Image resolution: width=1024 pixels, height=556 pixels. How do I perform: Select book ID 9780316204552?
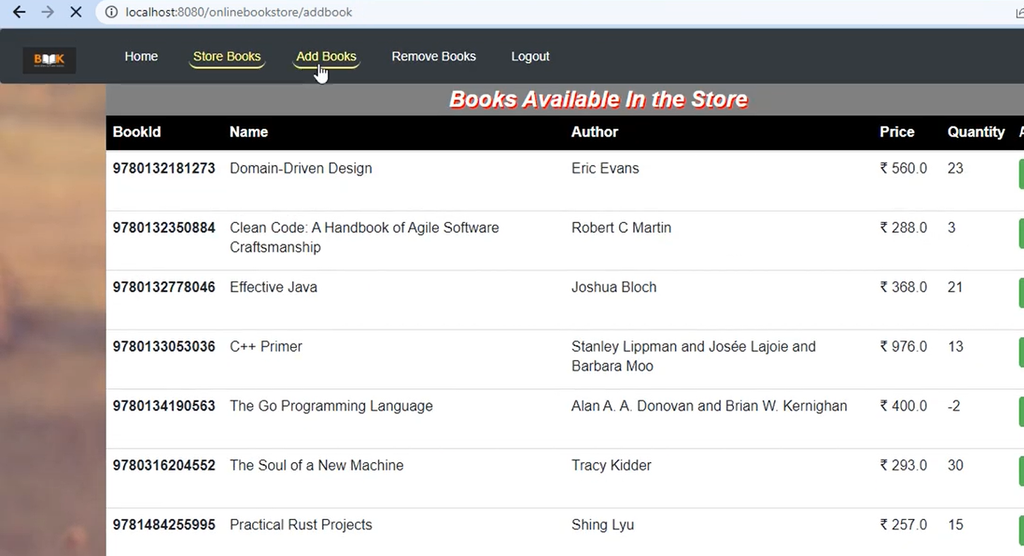click(164, 465)
